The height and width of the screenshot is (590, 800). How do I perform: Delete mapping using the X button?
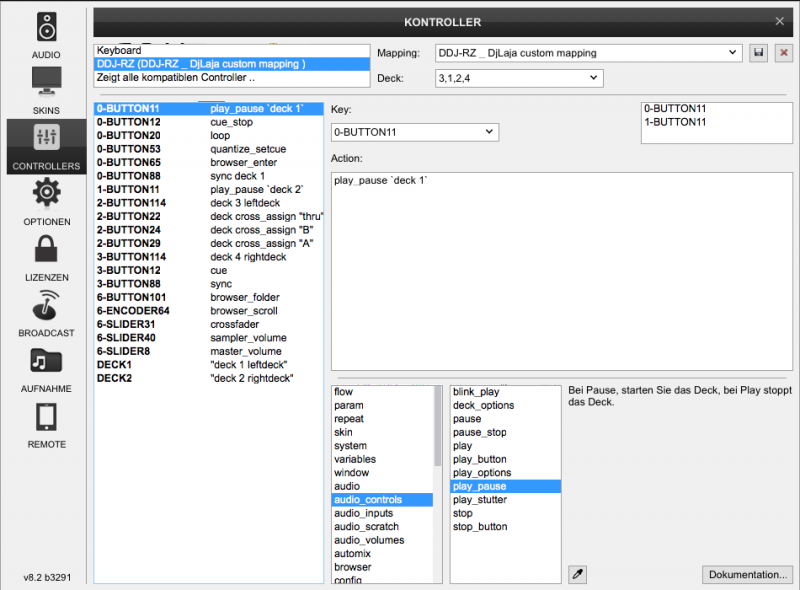[x=782, y=53]
